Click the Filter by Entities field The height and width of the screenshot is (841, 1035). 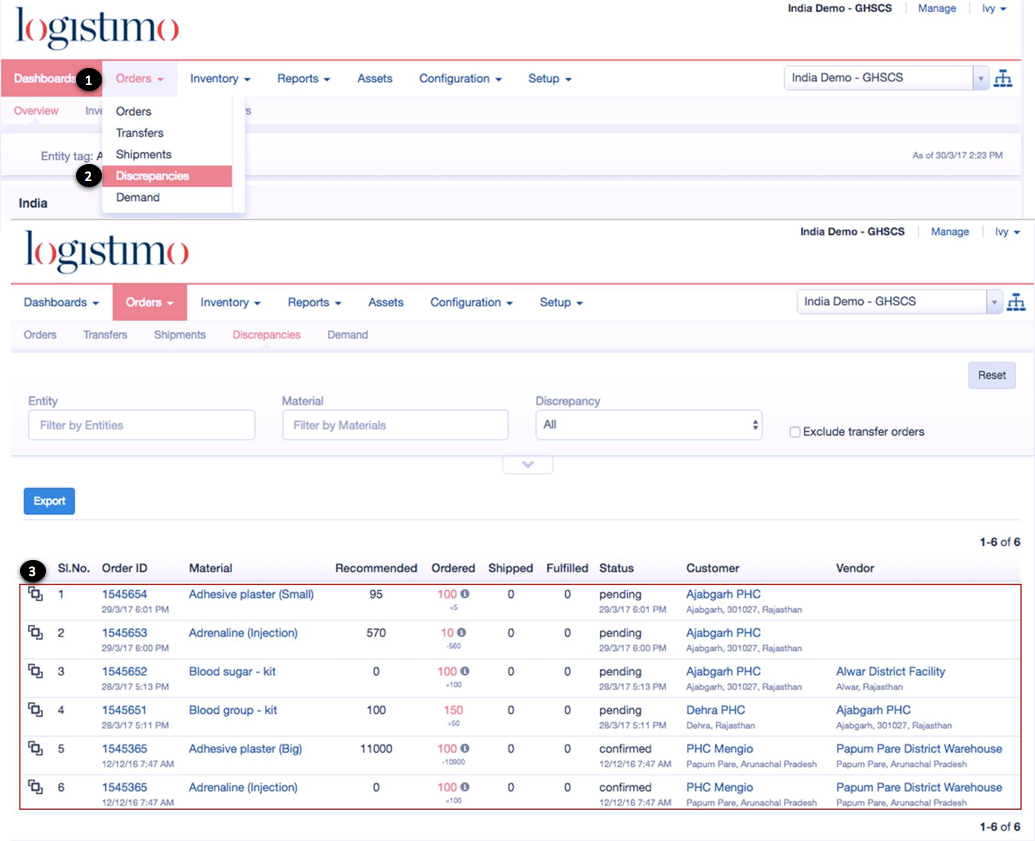(x=141, y=425)
